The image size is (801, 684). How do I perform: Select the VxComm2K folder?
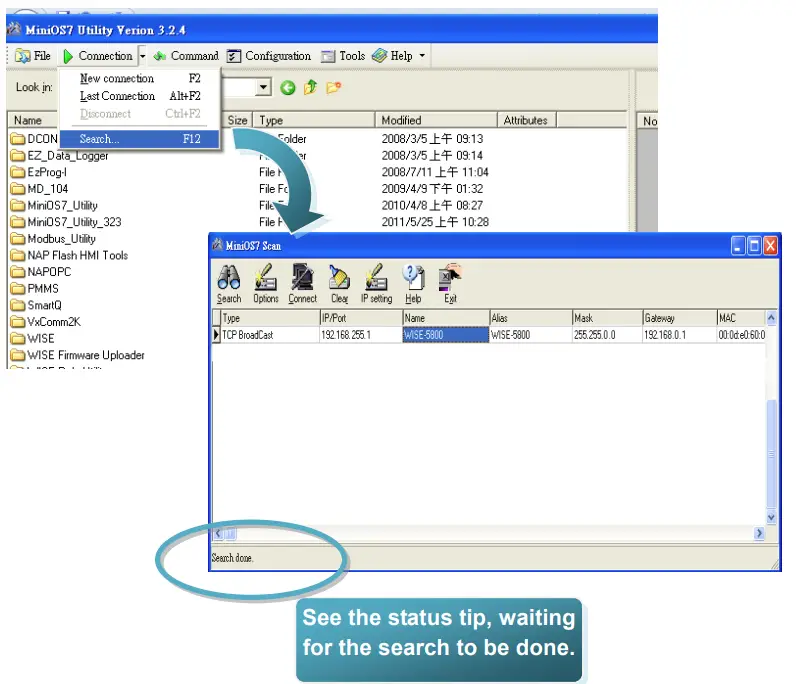[45, 322]
